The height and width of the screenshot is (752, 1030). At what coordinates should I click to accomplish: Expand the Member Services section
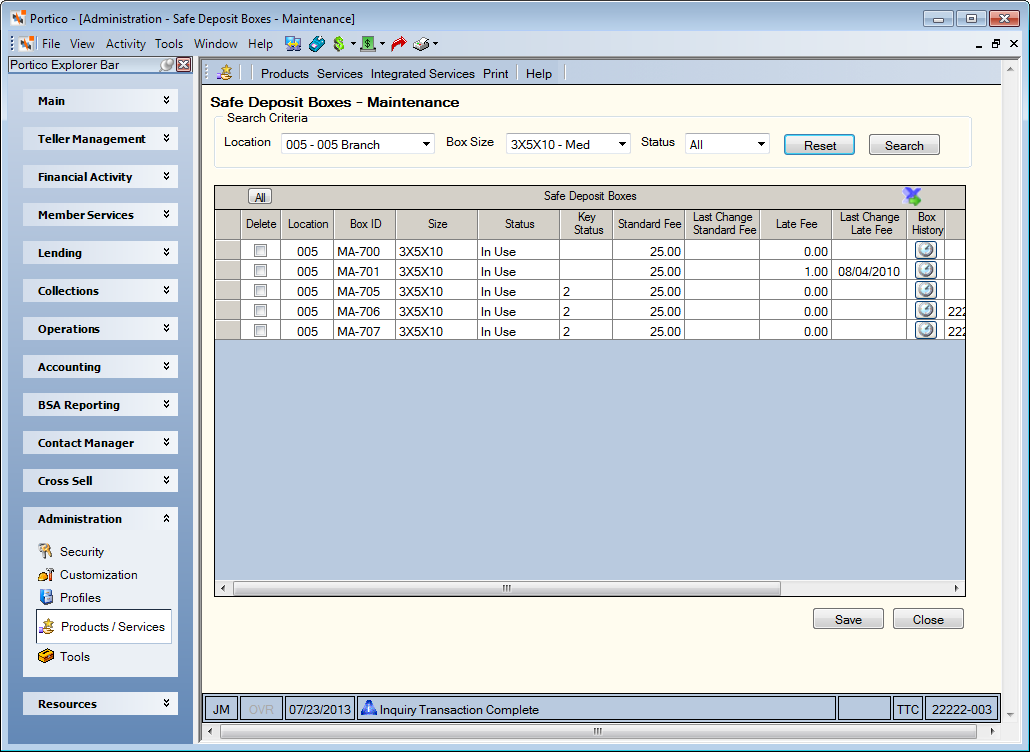[101, 215]
